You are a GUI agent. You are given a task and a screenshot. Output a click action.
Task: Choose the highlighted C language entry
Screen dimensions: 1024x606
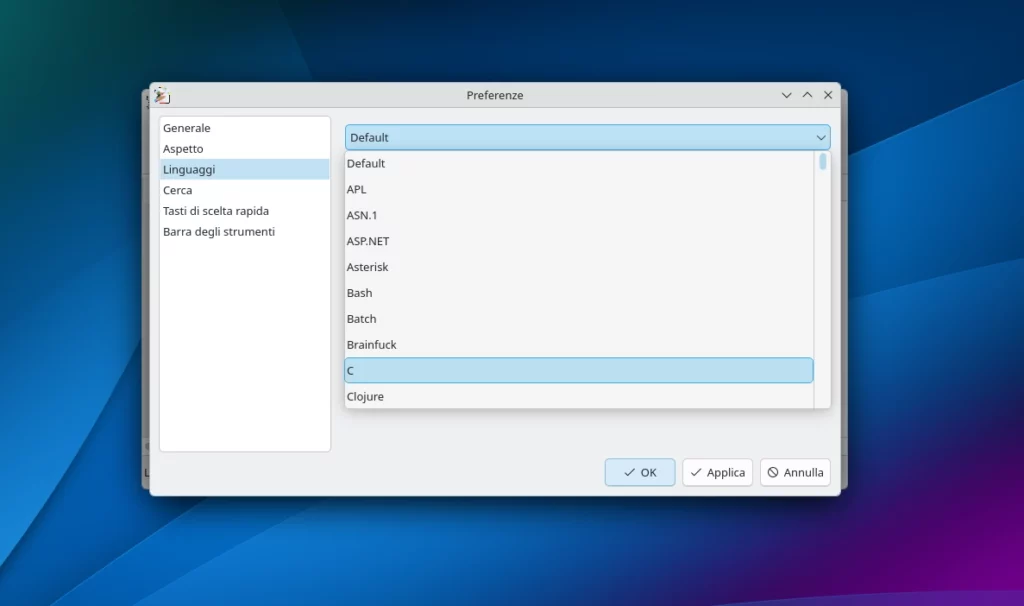(x=579, y=370)
